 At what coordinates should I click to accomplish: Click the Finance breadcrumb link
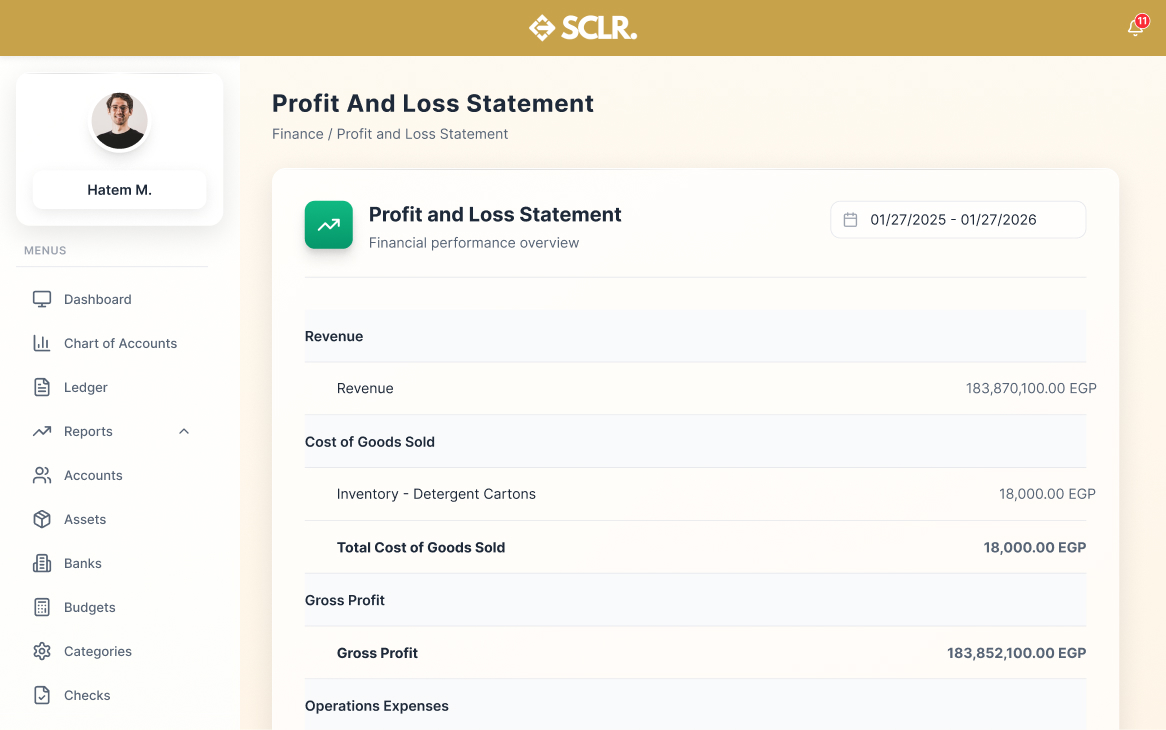point(298,134)
